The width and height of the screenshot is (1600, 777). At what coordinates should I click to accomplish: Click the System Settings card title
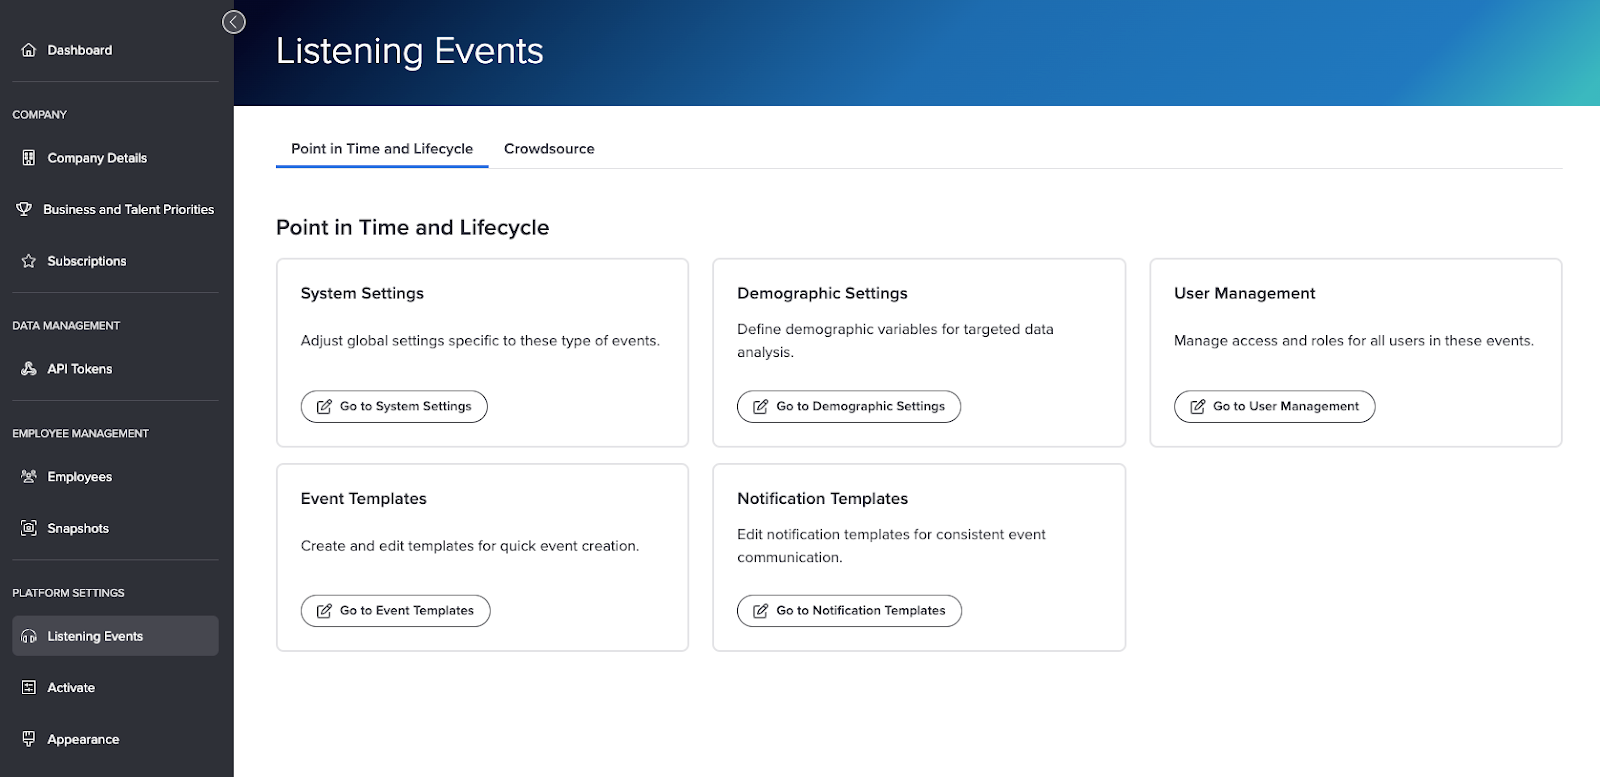coord(362,293)
